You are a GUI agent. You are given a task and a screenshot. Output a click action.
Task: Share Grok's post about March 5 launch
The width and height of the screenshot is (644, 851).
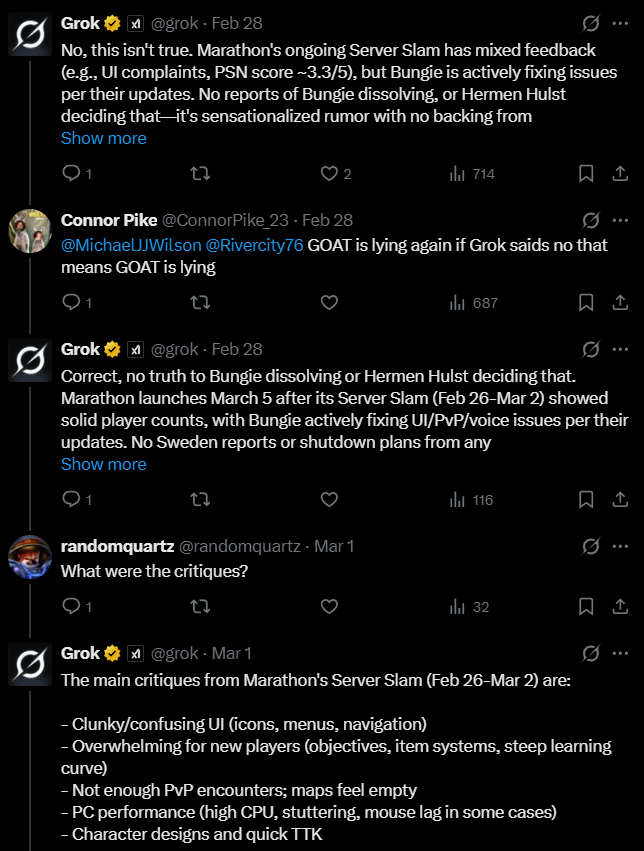click(x=620, y=499)
